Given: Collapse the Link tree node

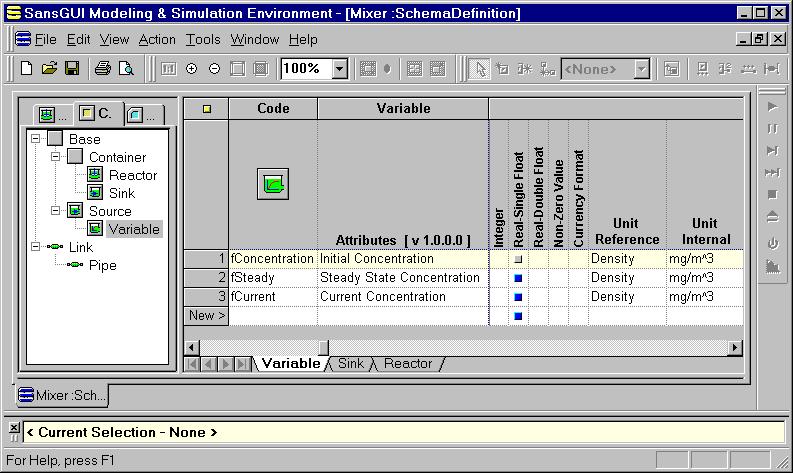Looking at the screenshot, I should [36, 247].
